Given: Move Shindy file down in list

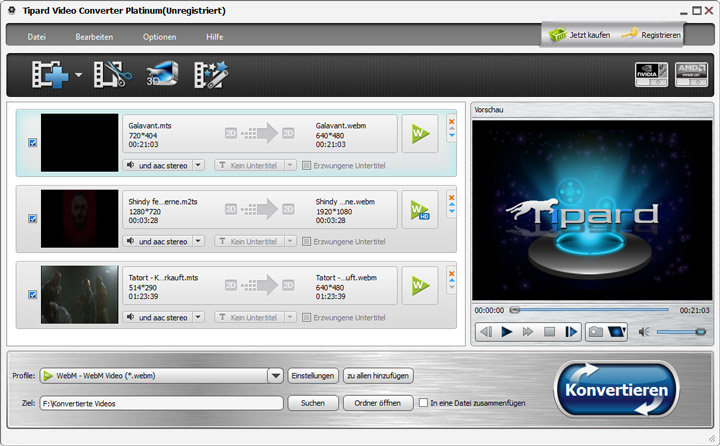Looking at the screenshot, I should click(x=451, y=211).
